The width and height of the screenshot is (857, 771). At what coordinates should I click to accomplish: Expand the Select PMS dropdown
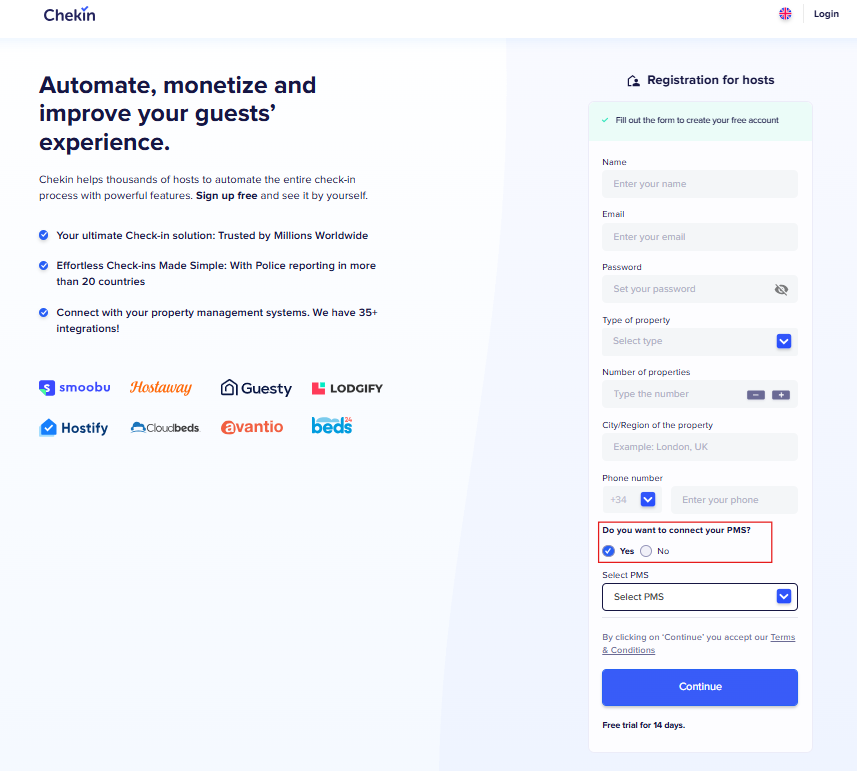coord(784,597)
